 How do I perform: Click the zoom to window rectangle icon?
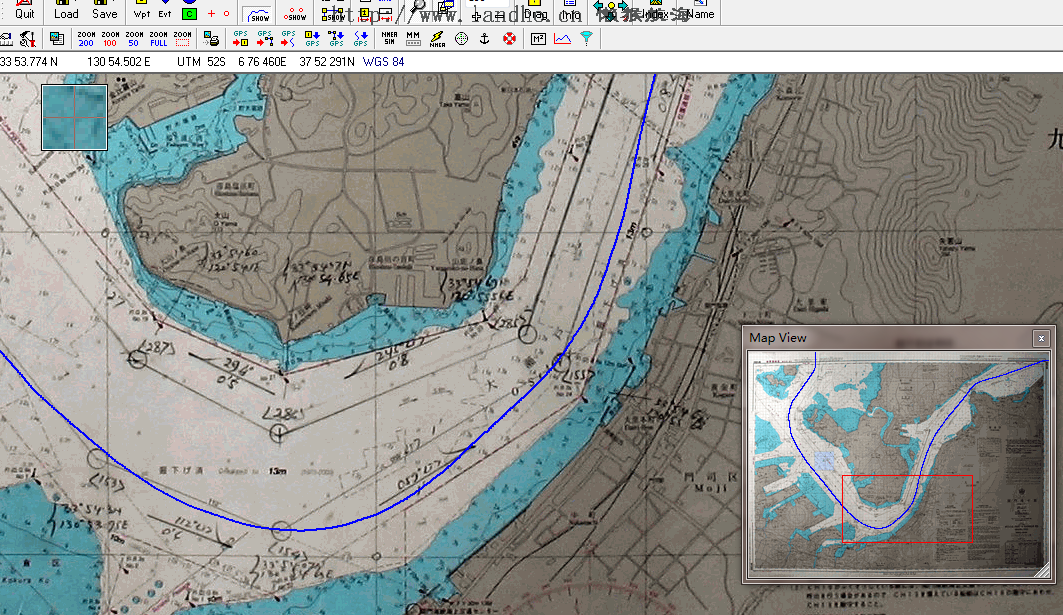coord(182,39)
